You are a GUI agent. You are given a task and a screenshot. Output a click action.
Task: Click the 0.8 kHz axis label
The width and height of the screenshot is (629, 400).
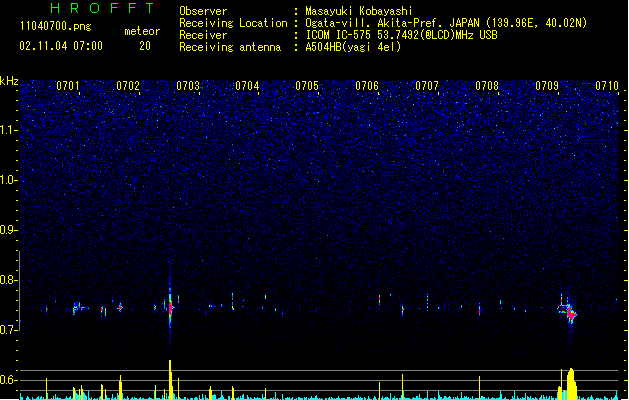point(8,280)
